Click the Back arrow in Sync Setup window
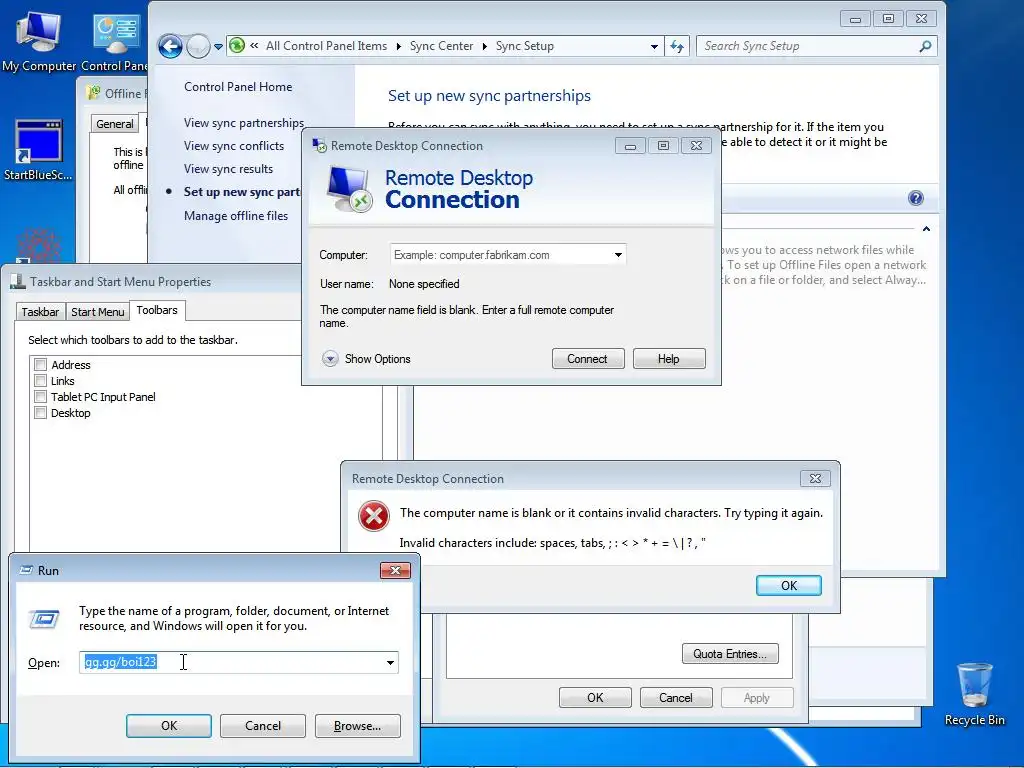The height and width of the screenshot is (768, 1024). 170,46
